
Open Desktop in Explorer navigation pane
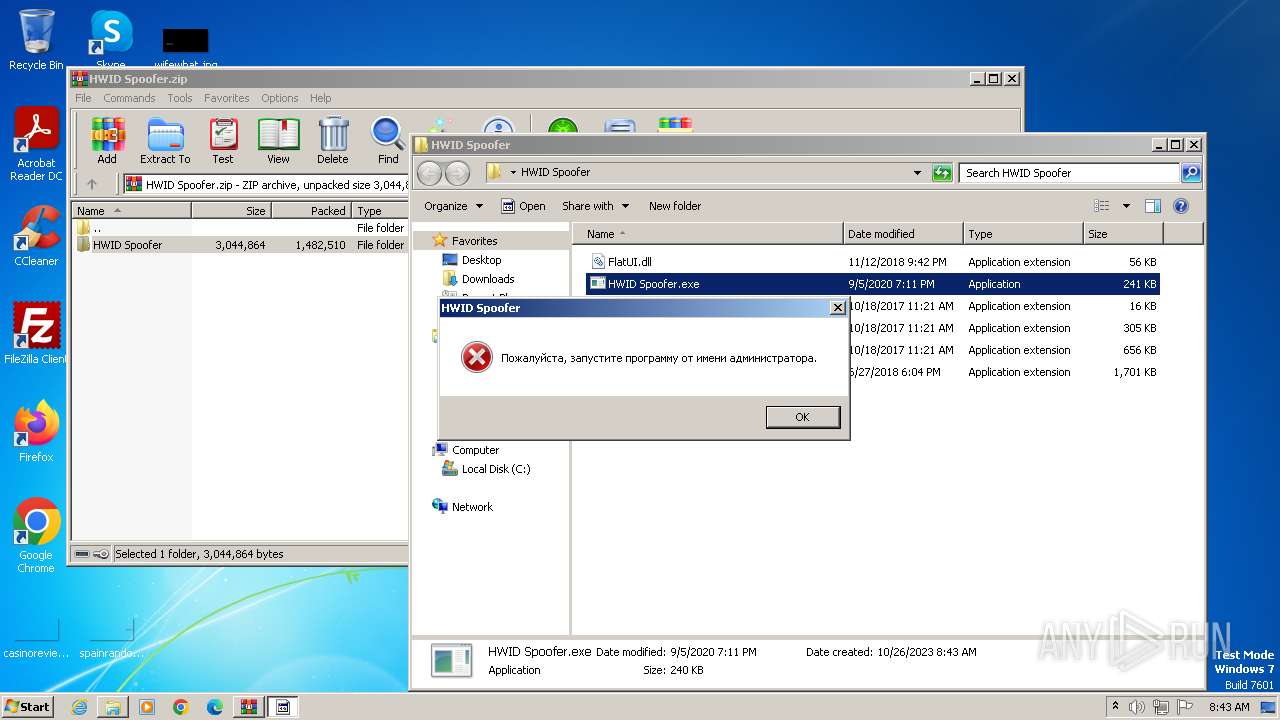click(481, 260)
